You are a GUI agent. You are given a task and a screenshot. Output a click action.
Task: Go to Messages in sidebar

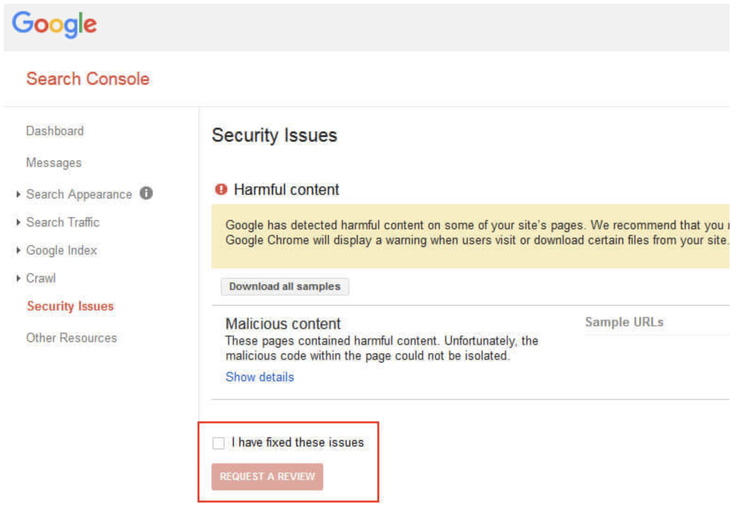click(54, 163)
